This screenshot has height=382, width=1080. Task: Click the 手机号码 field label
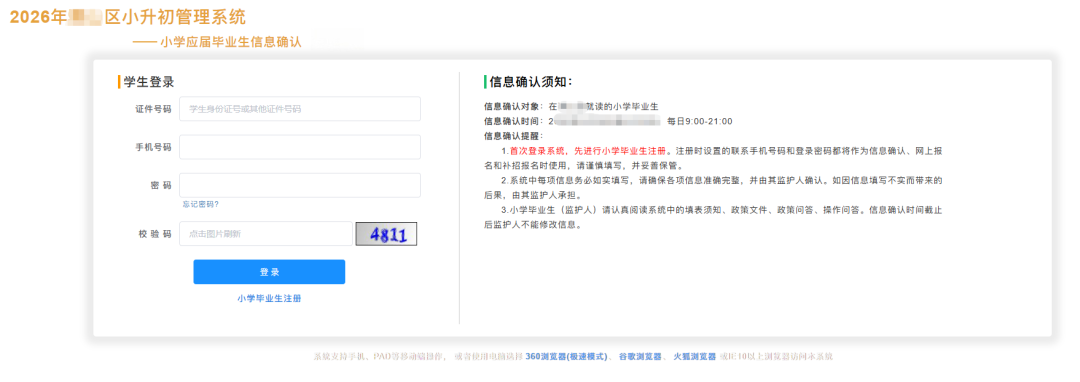153,147
